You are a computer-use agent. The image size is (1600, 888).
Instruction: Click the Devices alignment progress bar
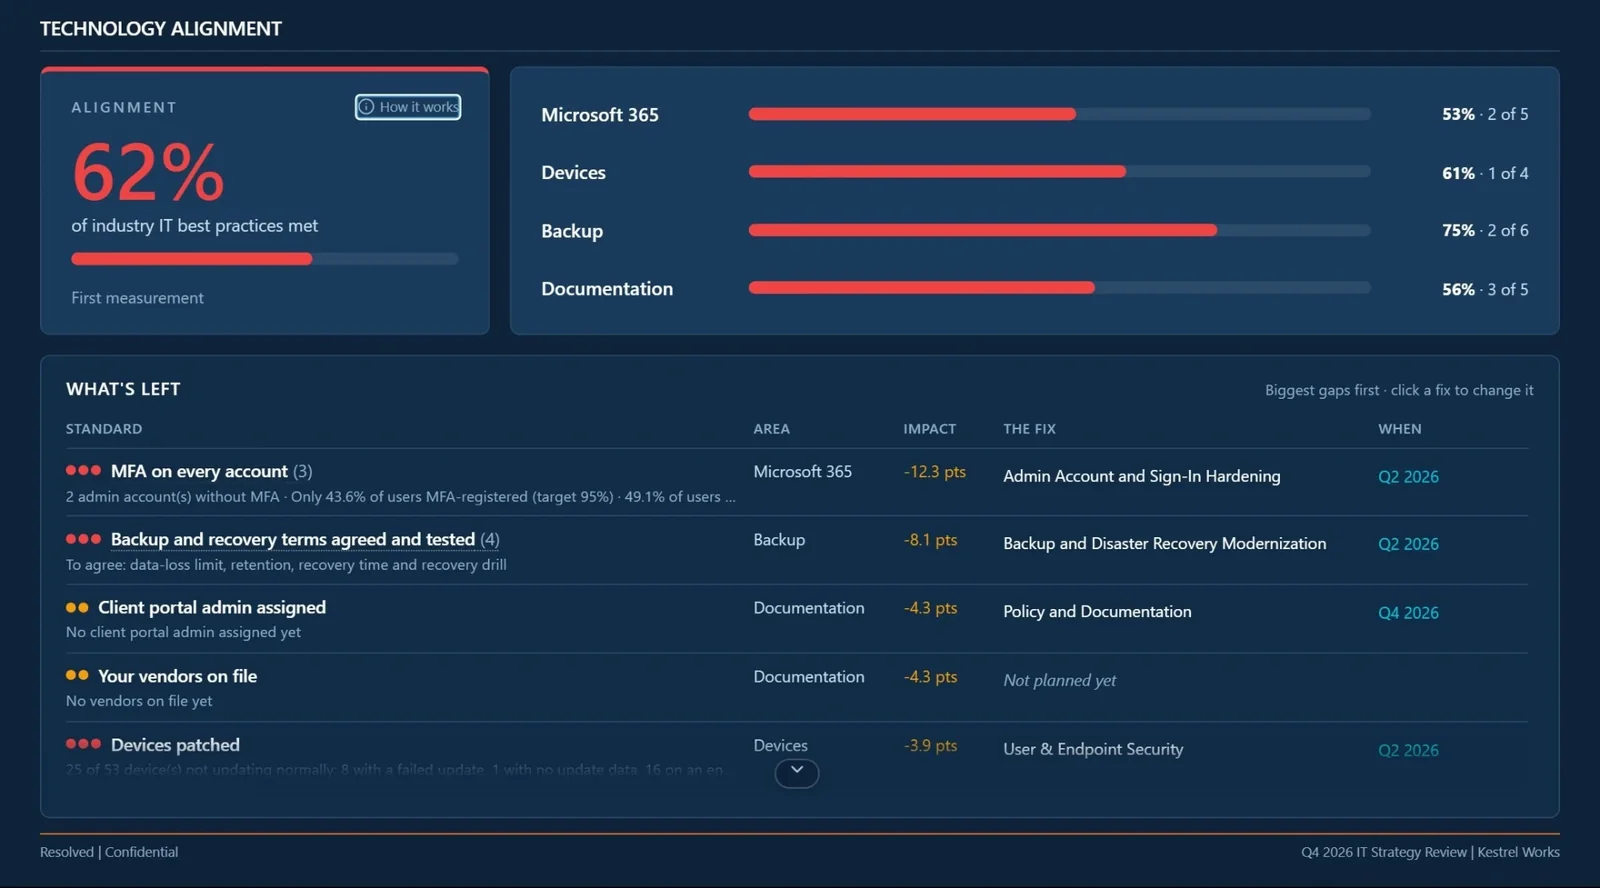(x=1059, y=172)
